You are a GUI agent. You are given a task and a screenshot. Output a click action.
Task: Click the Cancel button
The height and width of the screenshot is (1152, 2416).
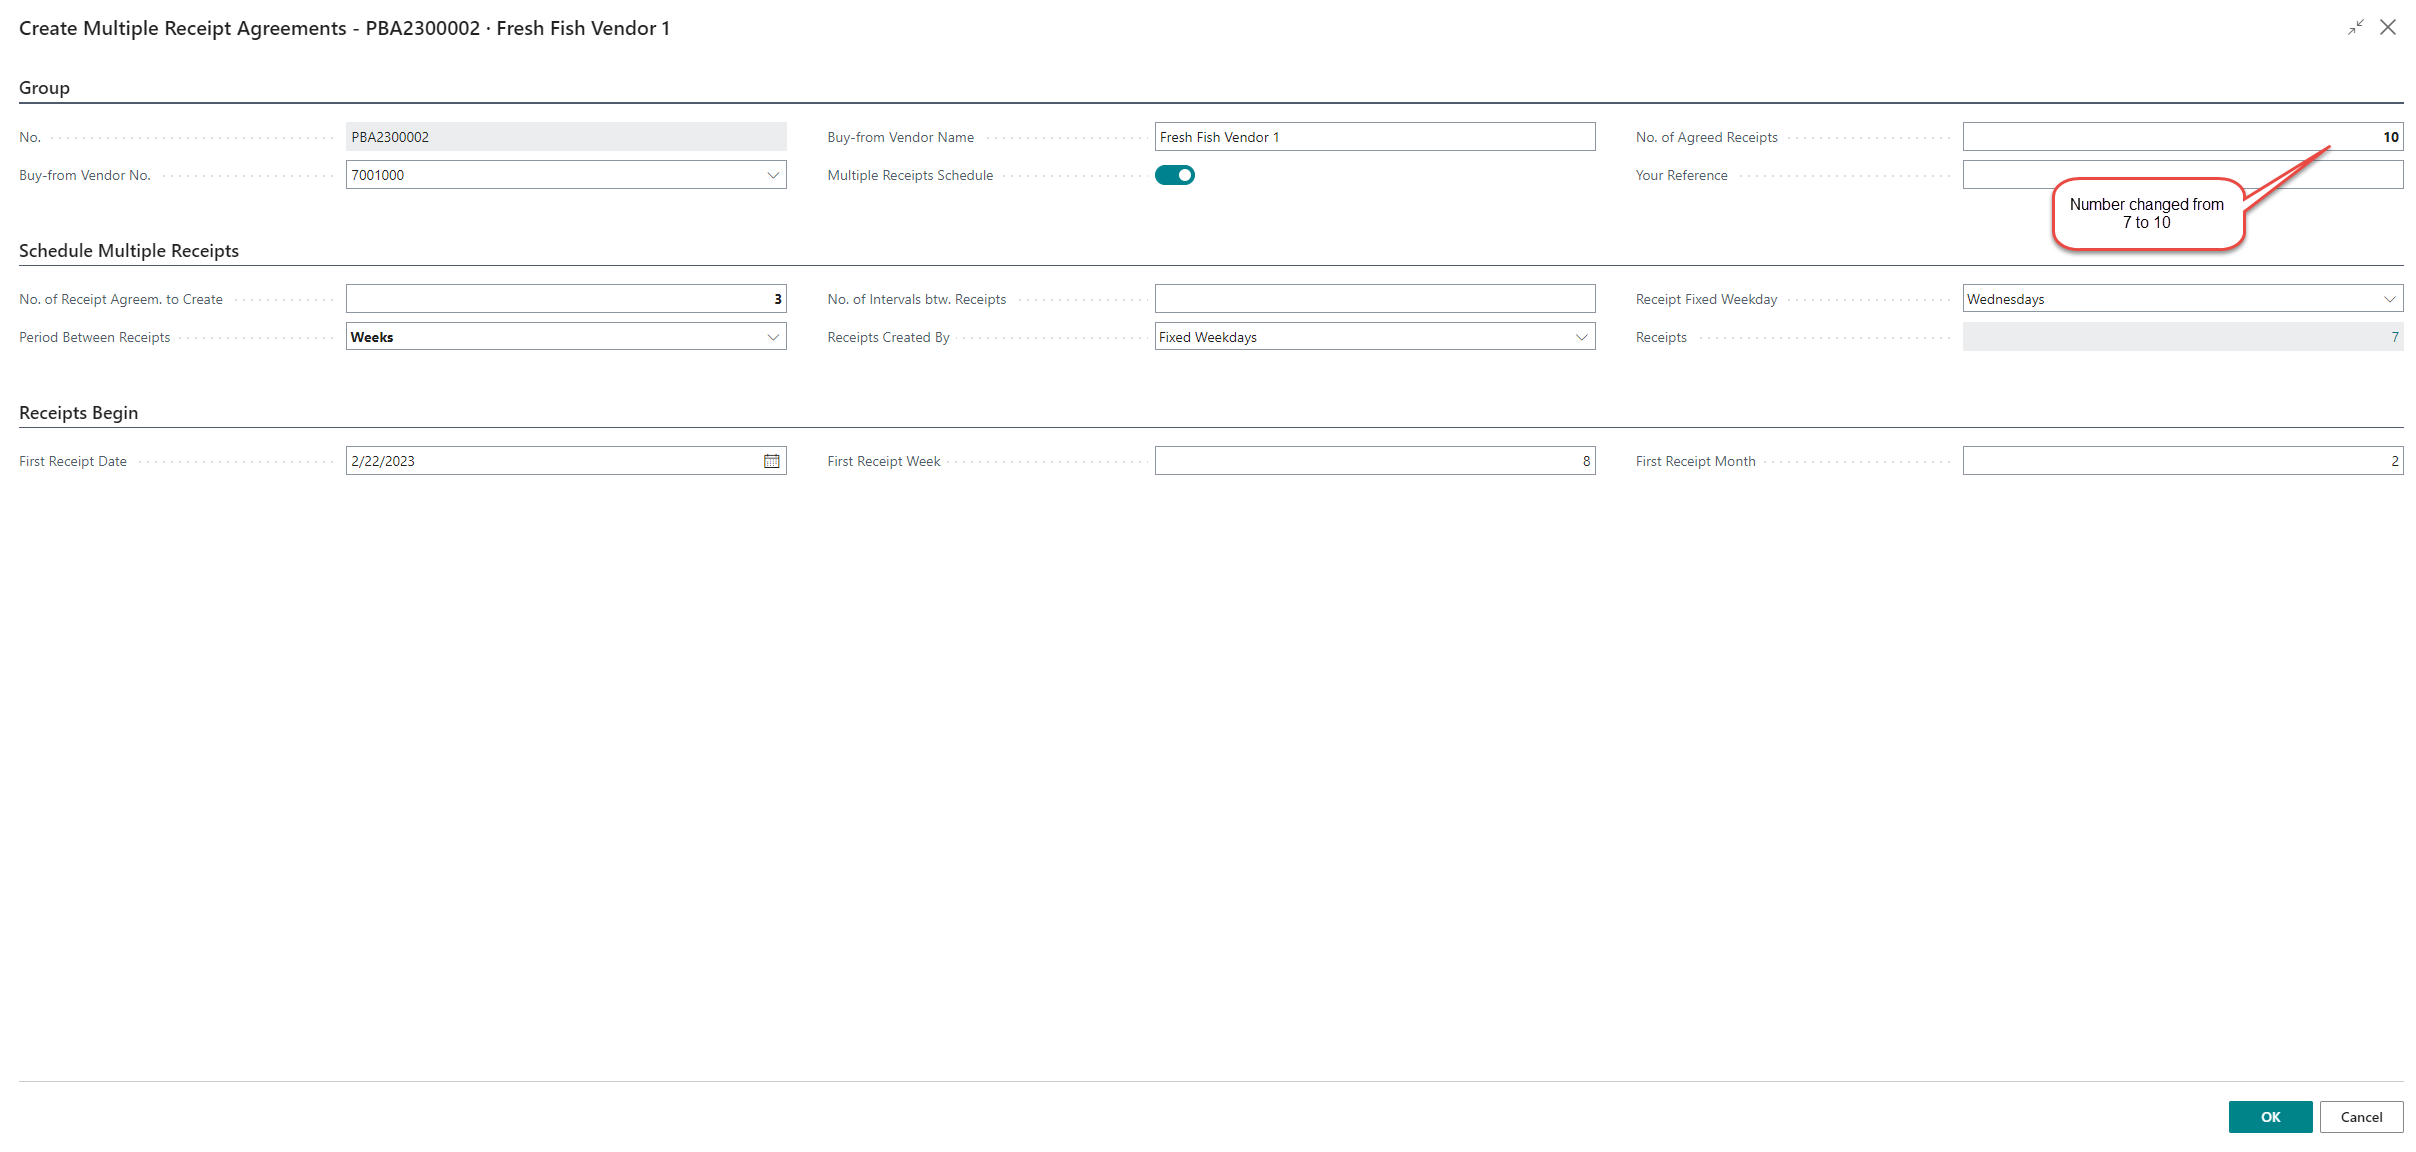(2360, 1117)
